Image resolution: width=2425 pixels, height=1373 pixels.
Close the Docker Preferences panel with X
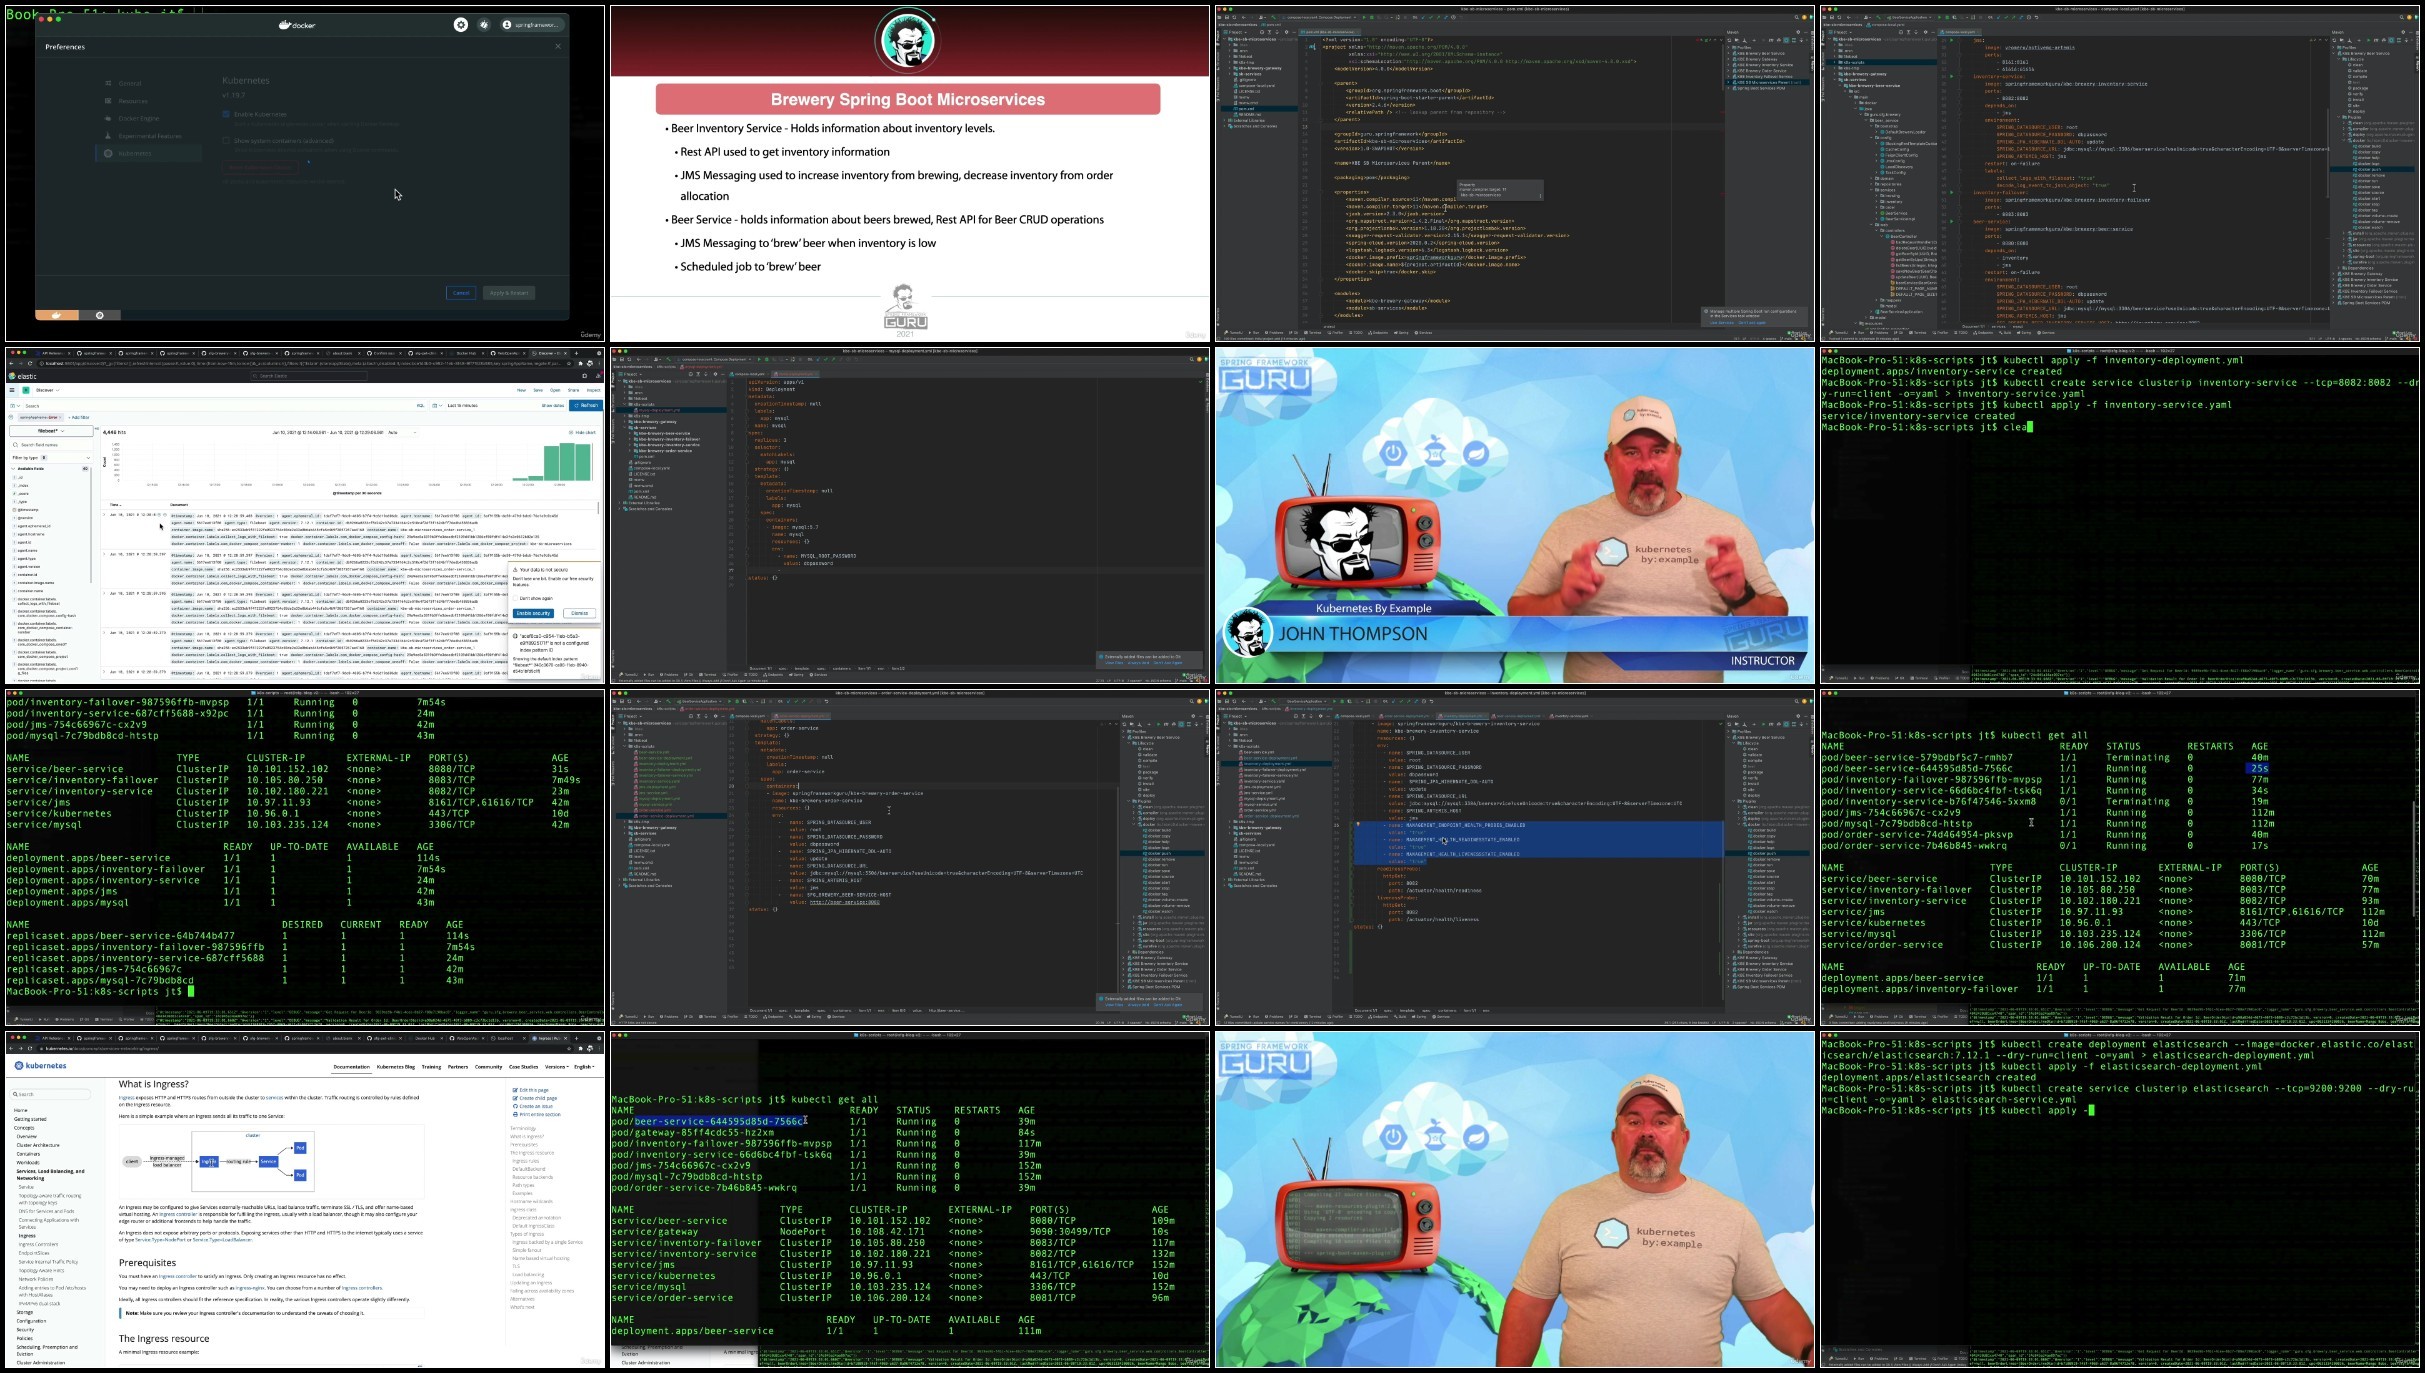click(558, 46)
